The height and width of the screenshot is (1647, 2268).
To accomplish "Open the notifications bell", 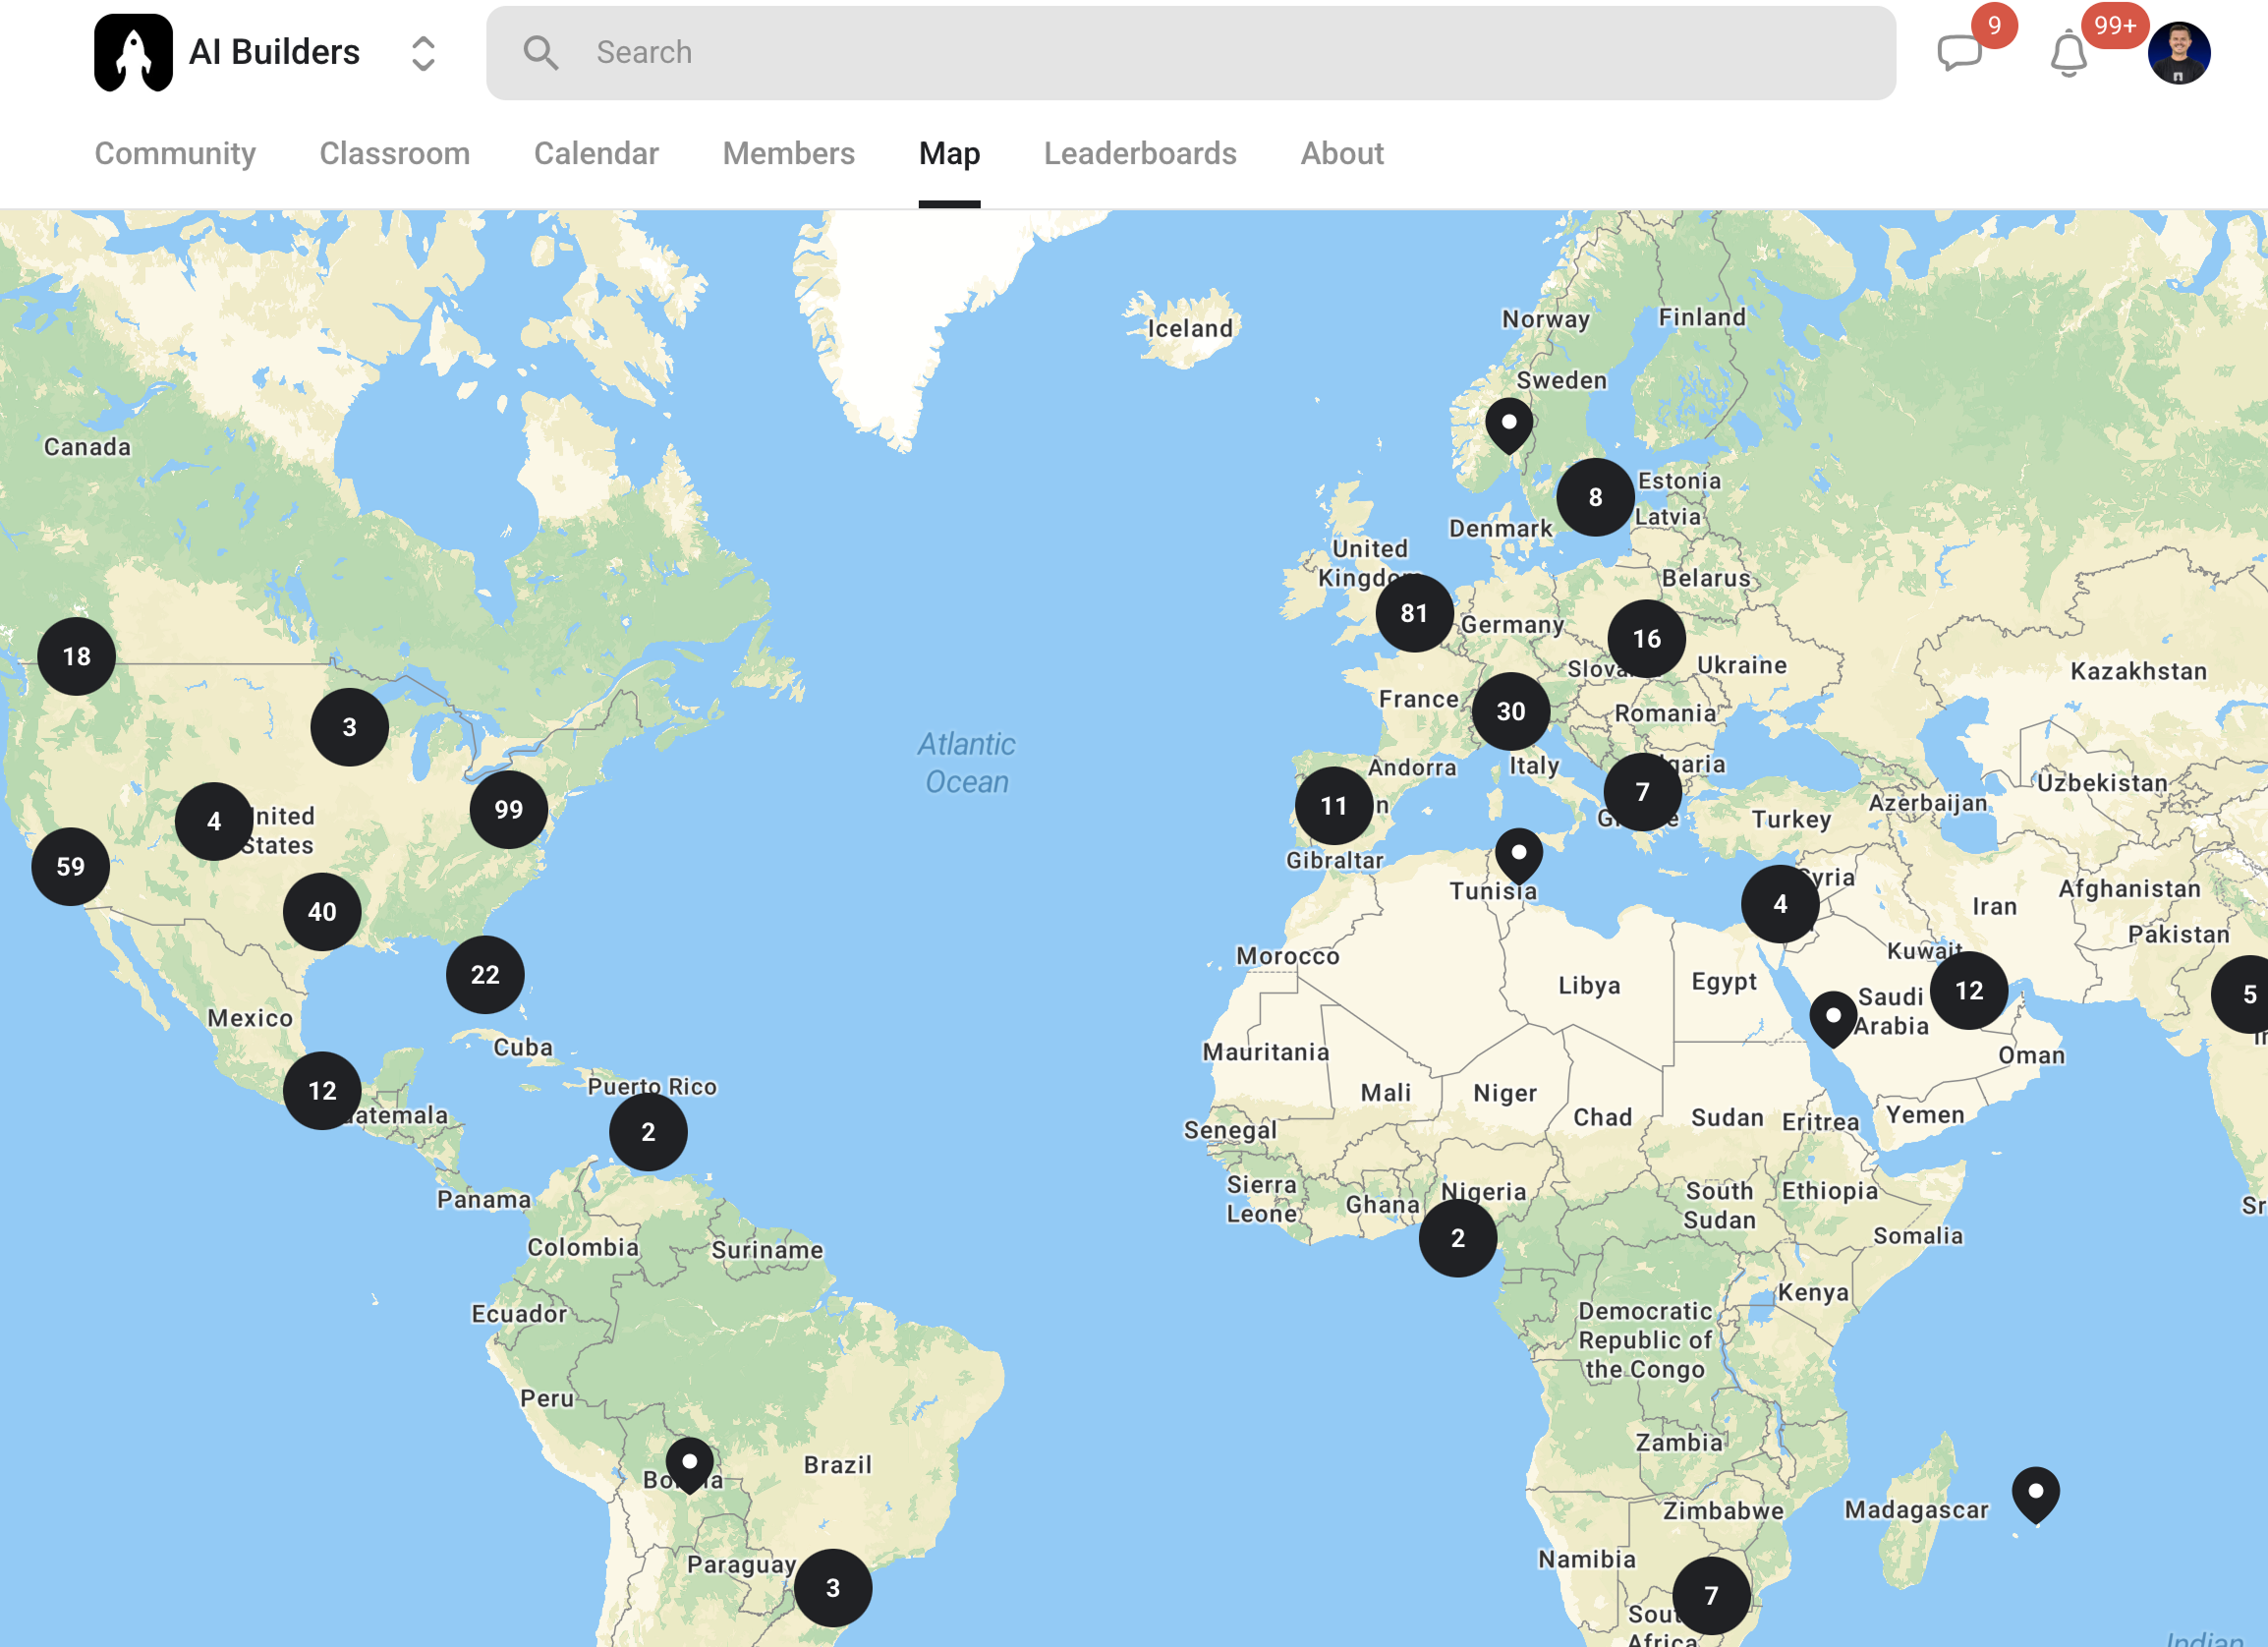I will [2068, 53].
